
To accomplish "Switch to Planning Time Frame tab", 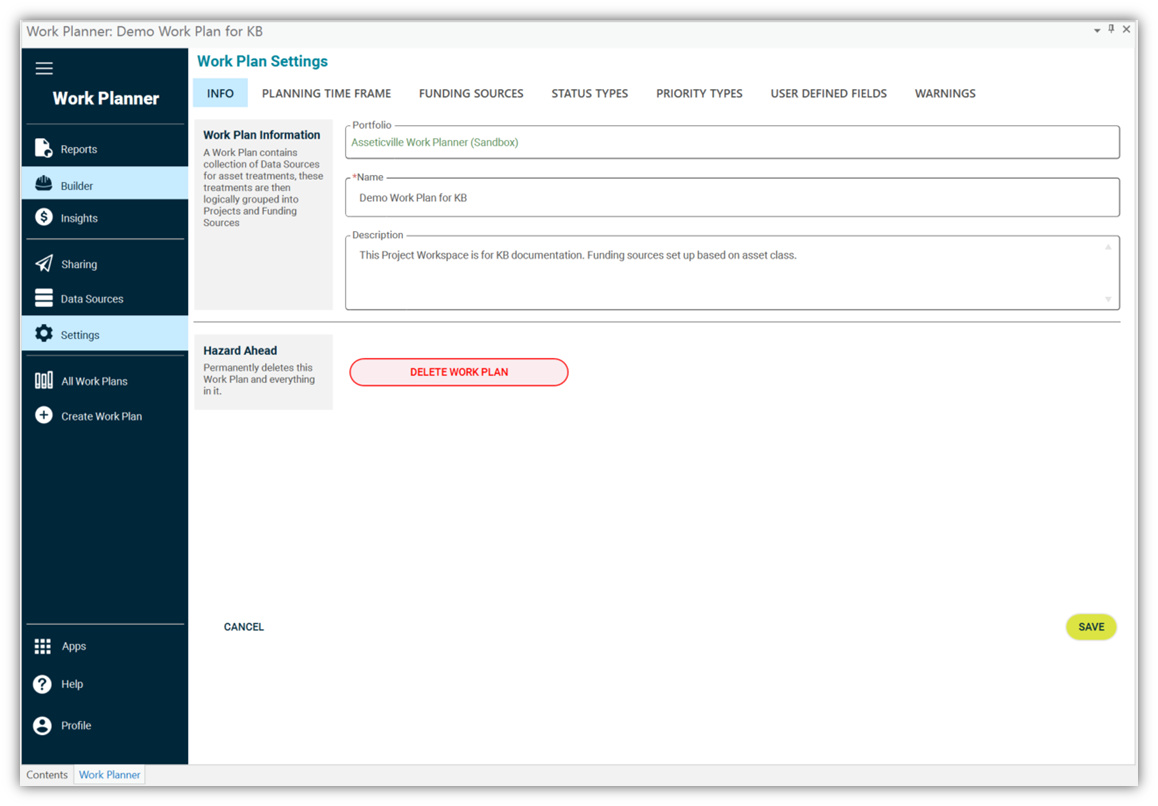I will tap(326, 93).
